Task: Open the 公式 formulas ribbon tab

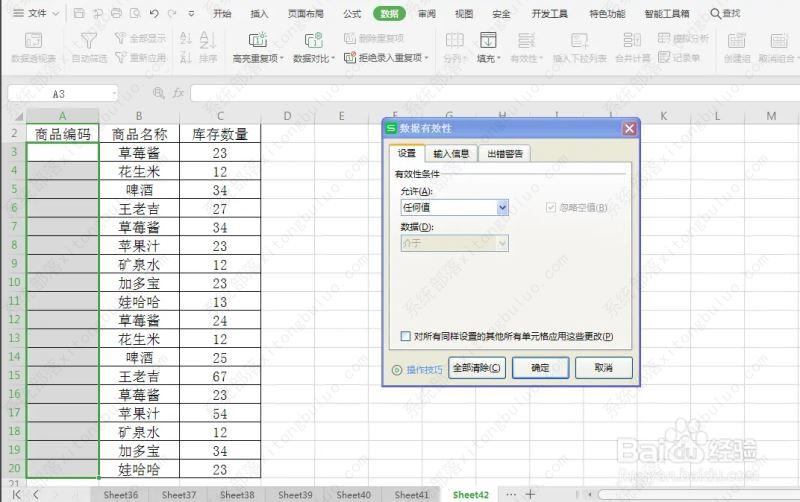Action: (352, 14)
